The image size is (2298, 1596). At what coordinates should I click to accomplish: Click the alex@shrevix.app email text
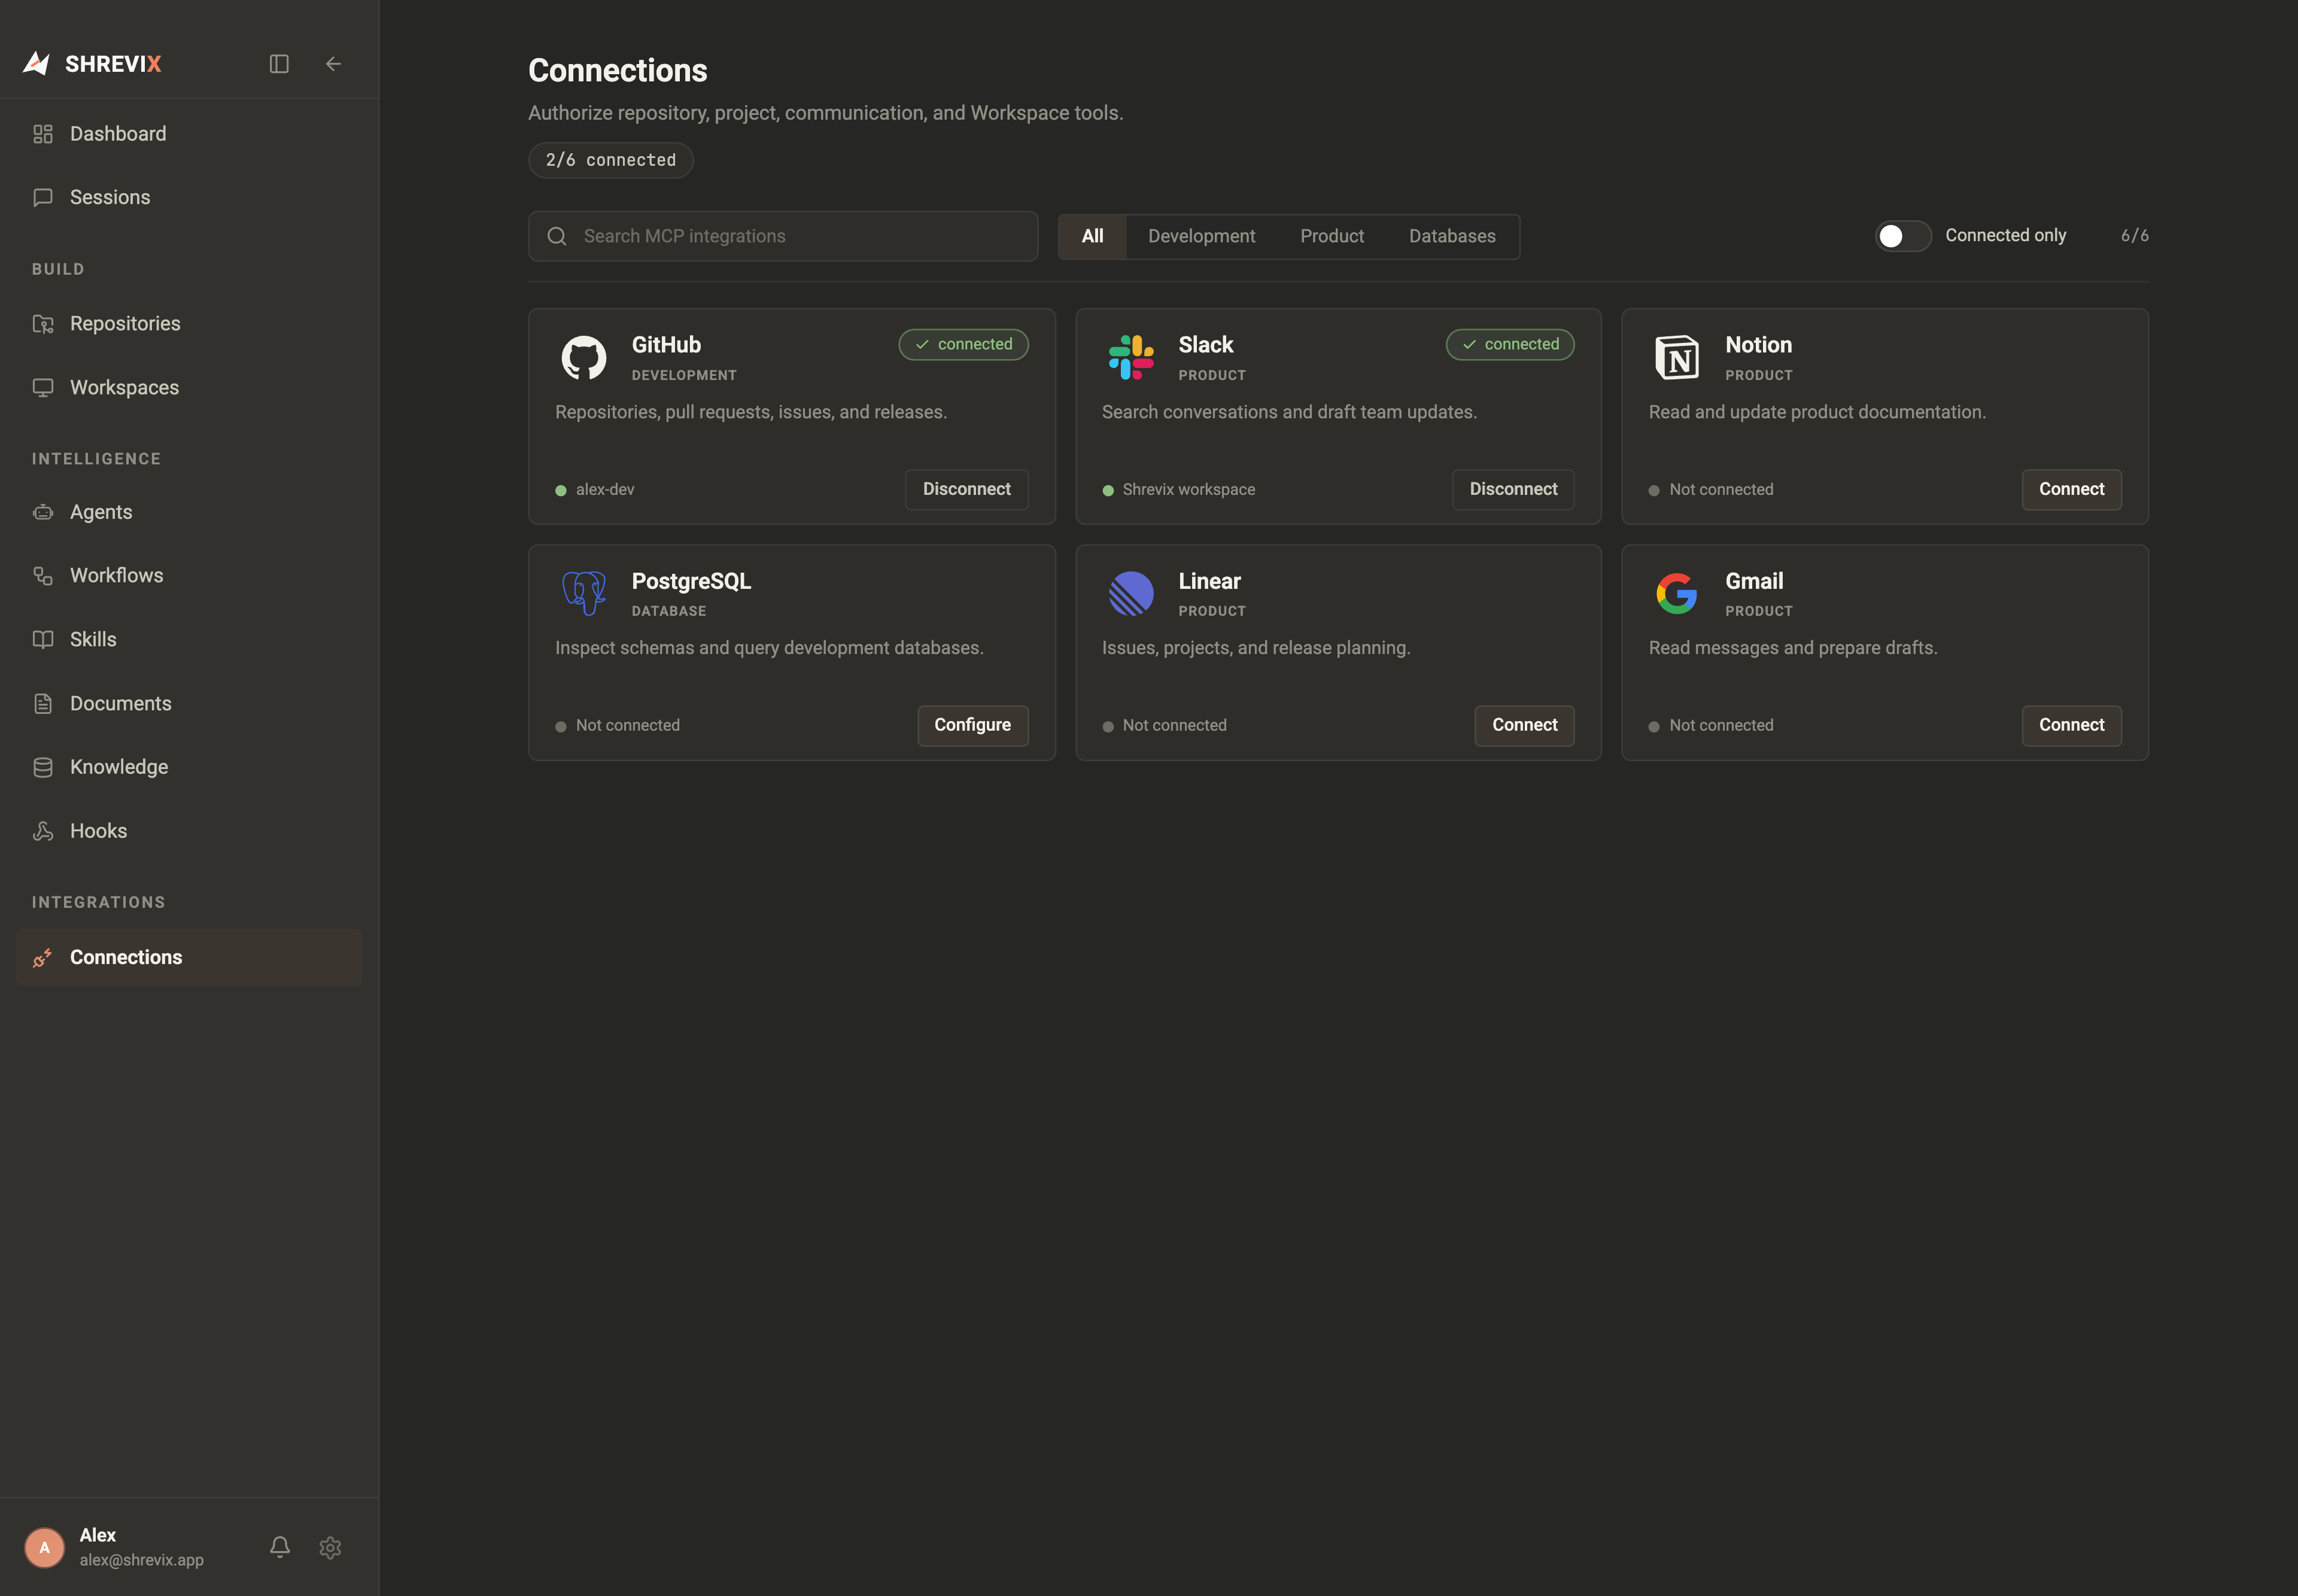[x=142, y=1560]
